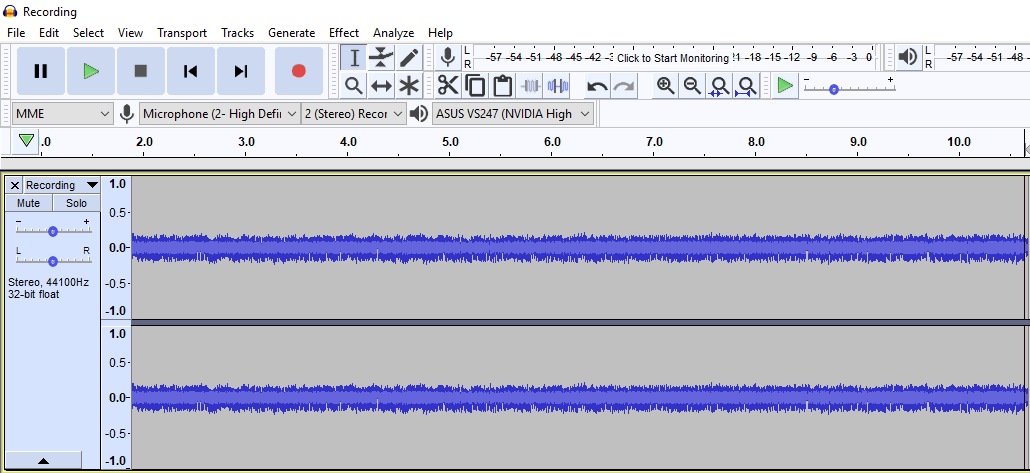Screen dimensions: 1030x473
Task: Open the 2 (Stereo) recording channels dropdown
Action: tap(353, 114)
